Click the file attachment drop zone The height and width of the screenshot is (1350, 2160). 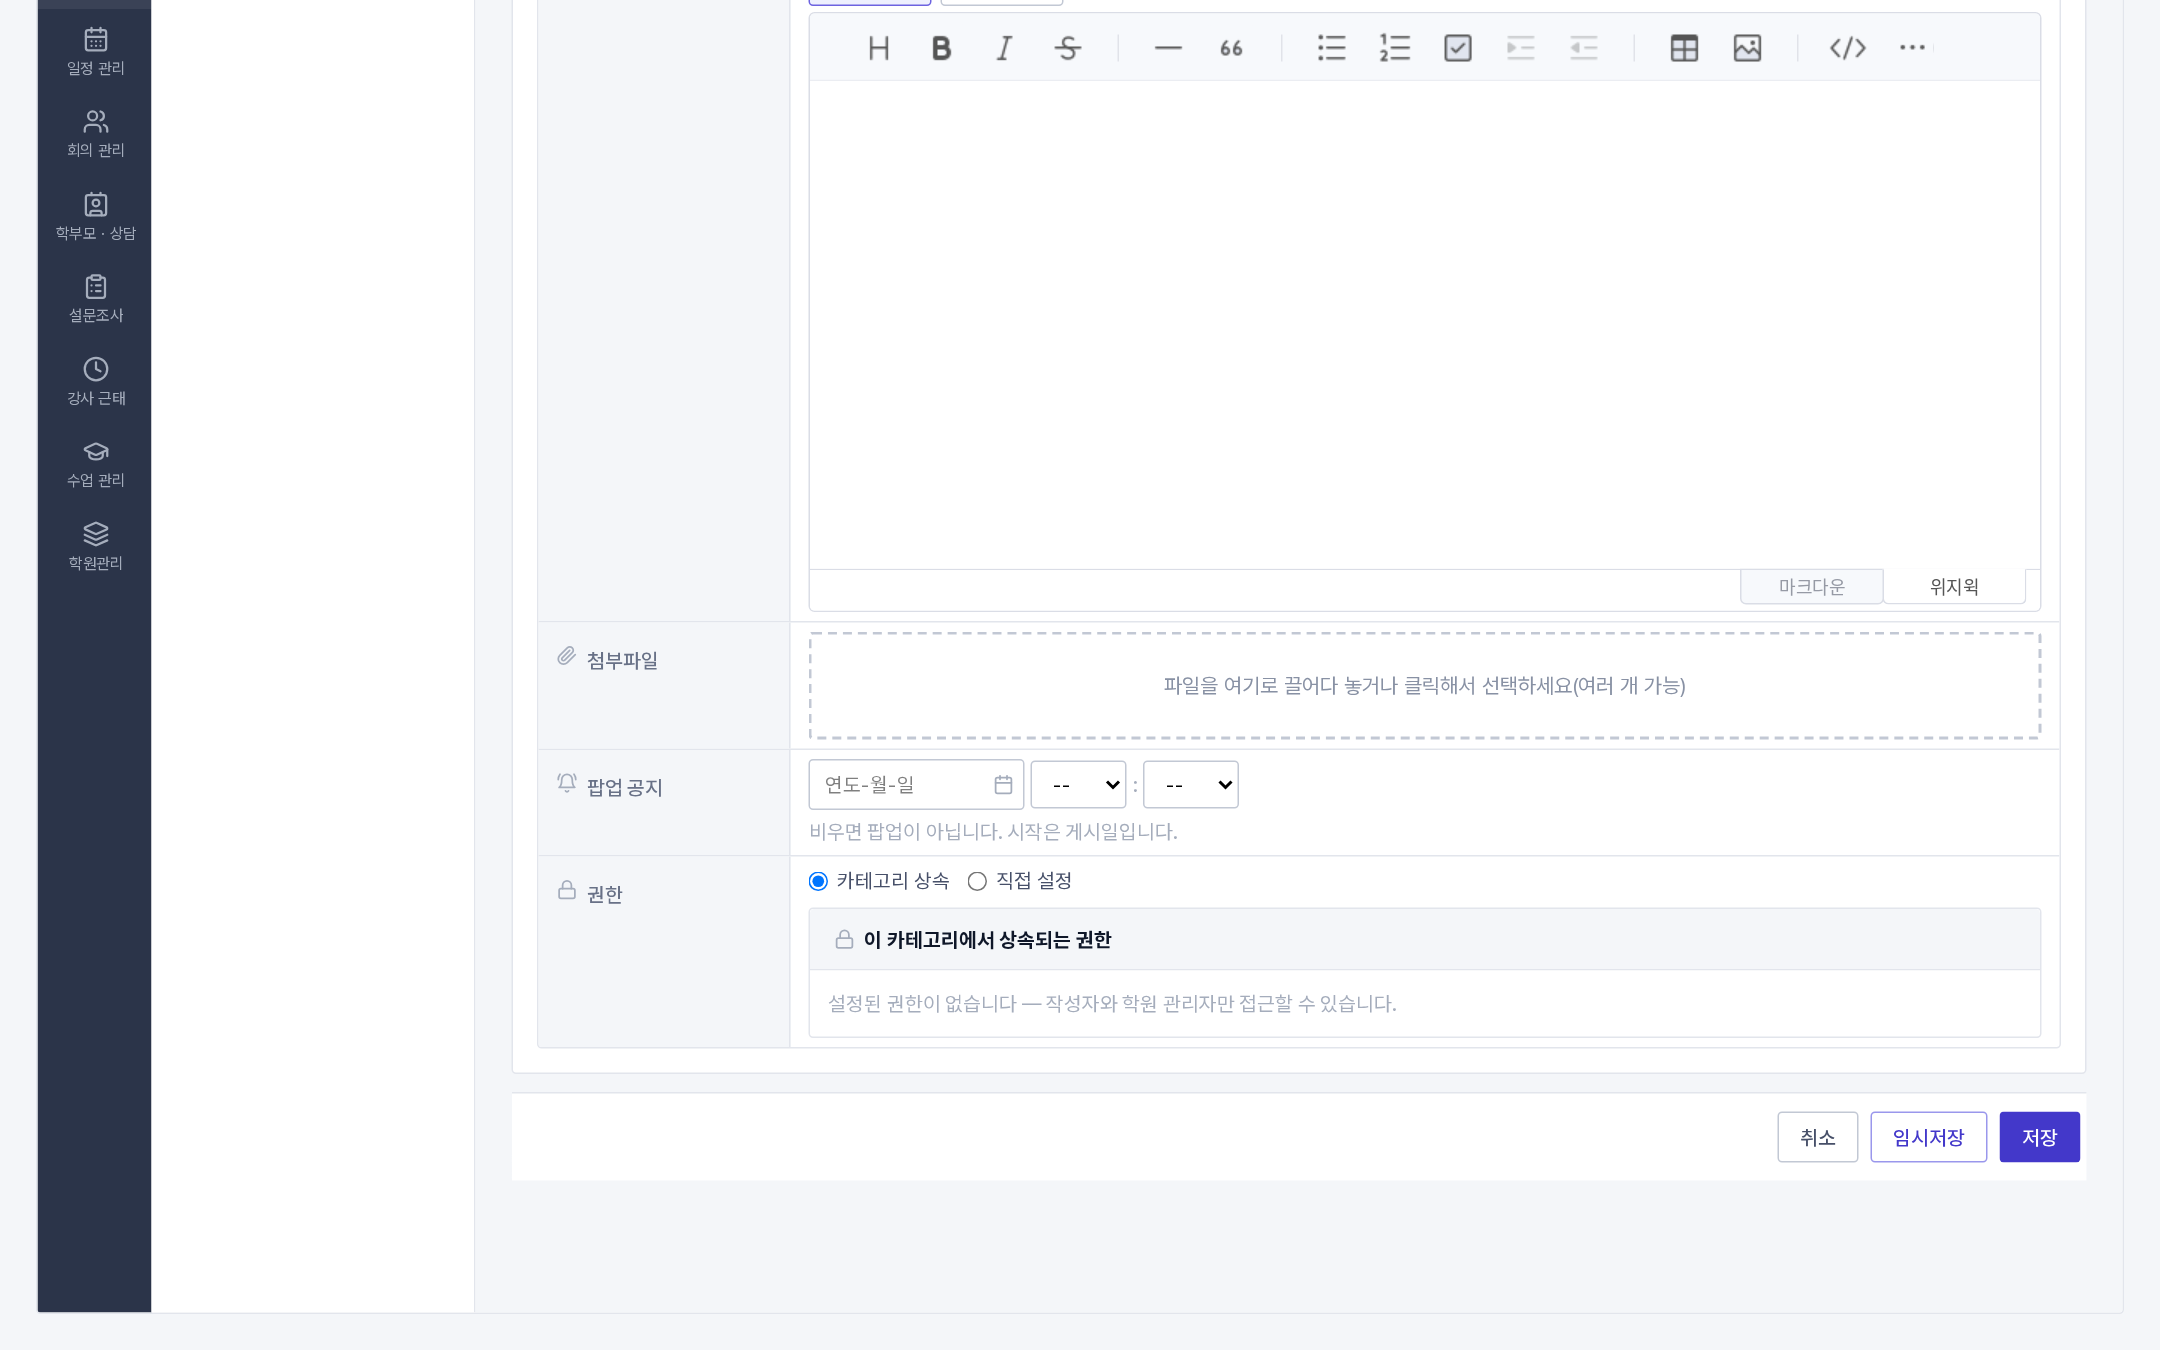(x=1424, y=686)
